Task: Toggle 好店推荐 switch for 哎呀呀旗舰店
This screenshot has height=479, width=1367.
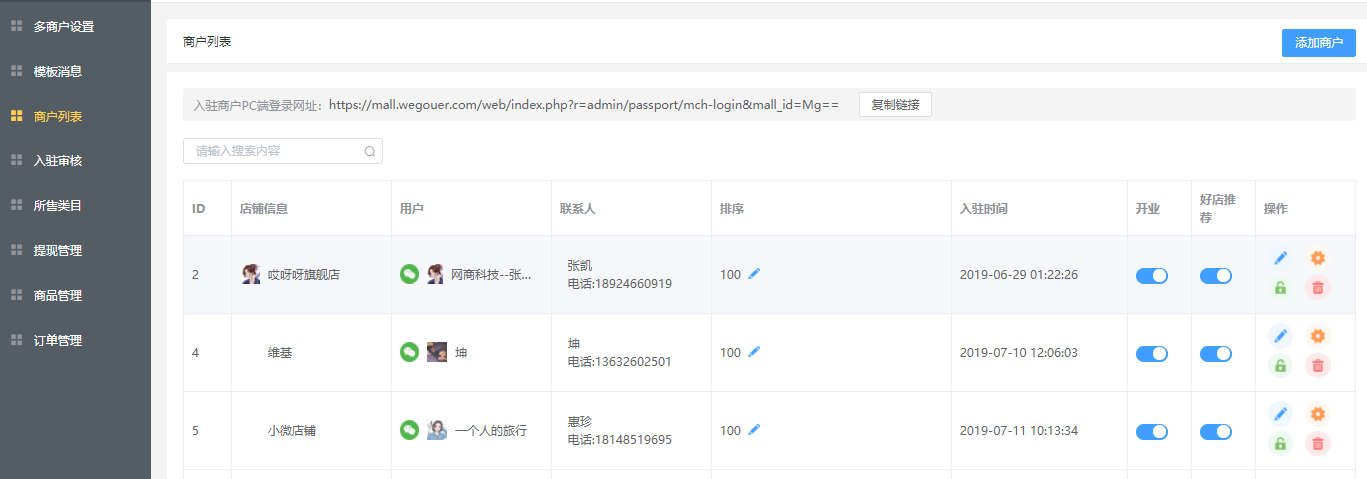Action: tap(1216, 275)
